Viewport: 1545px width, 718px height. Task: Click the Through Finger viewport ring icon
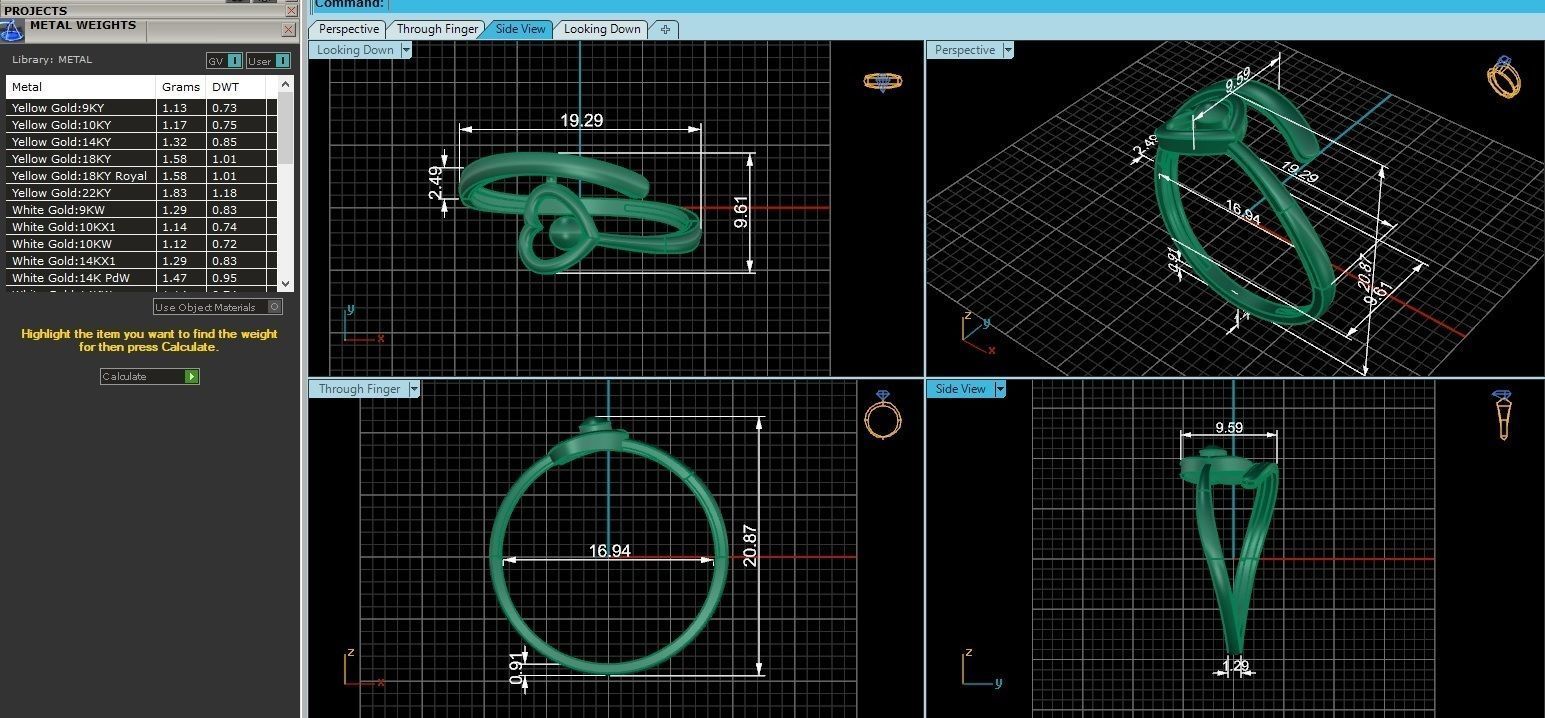(883, 415)
